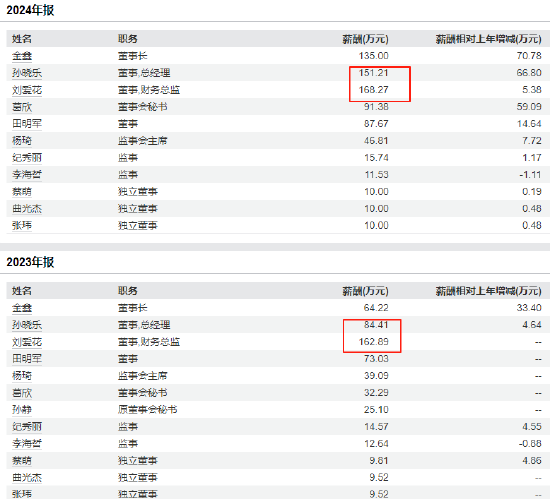550x499 pixels.
Task: Select the change value 66.80
Action: tap(529, 73)
